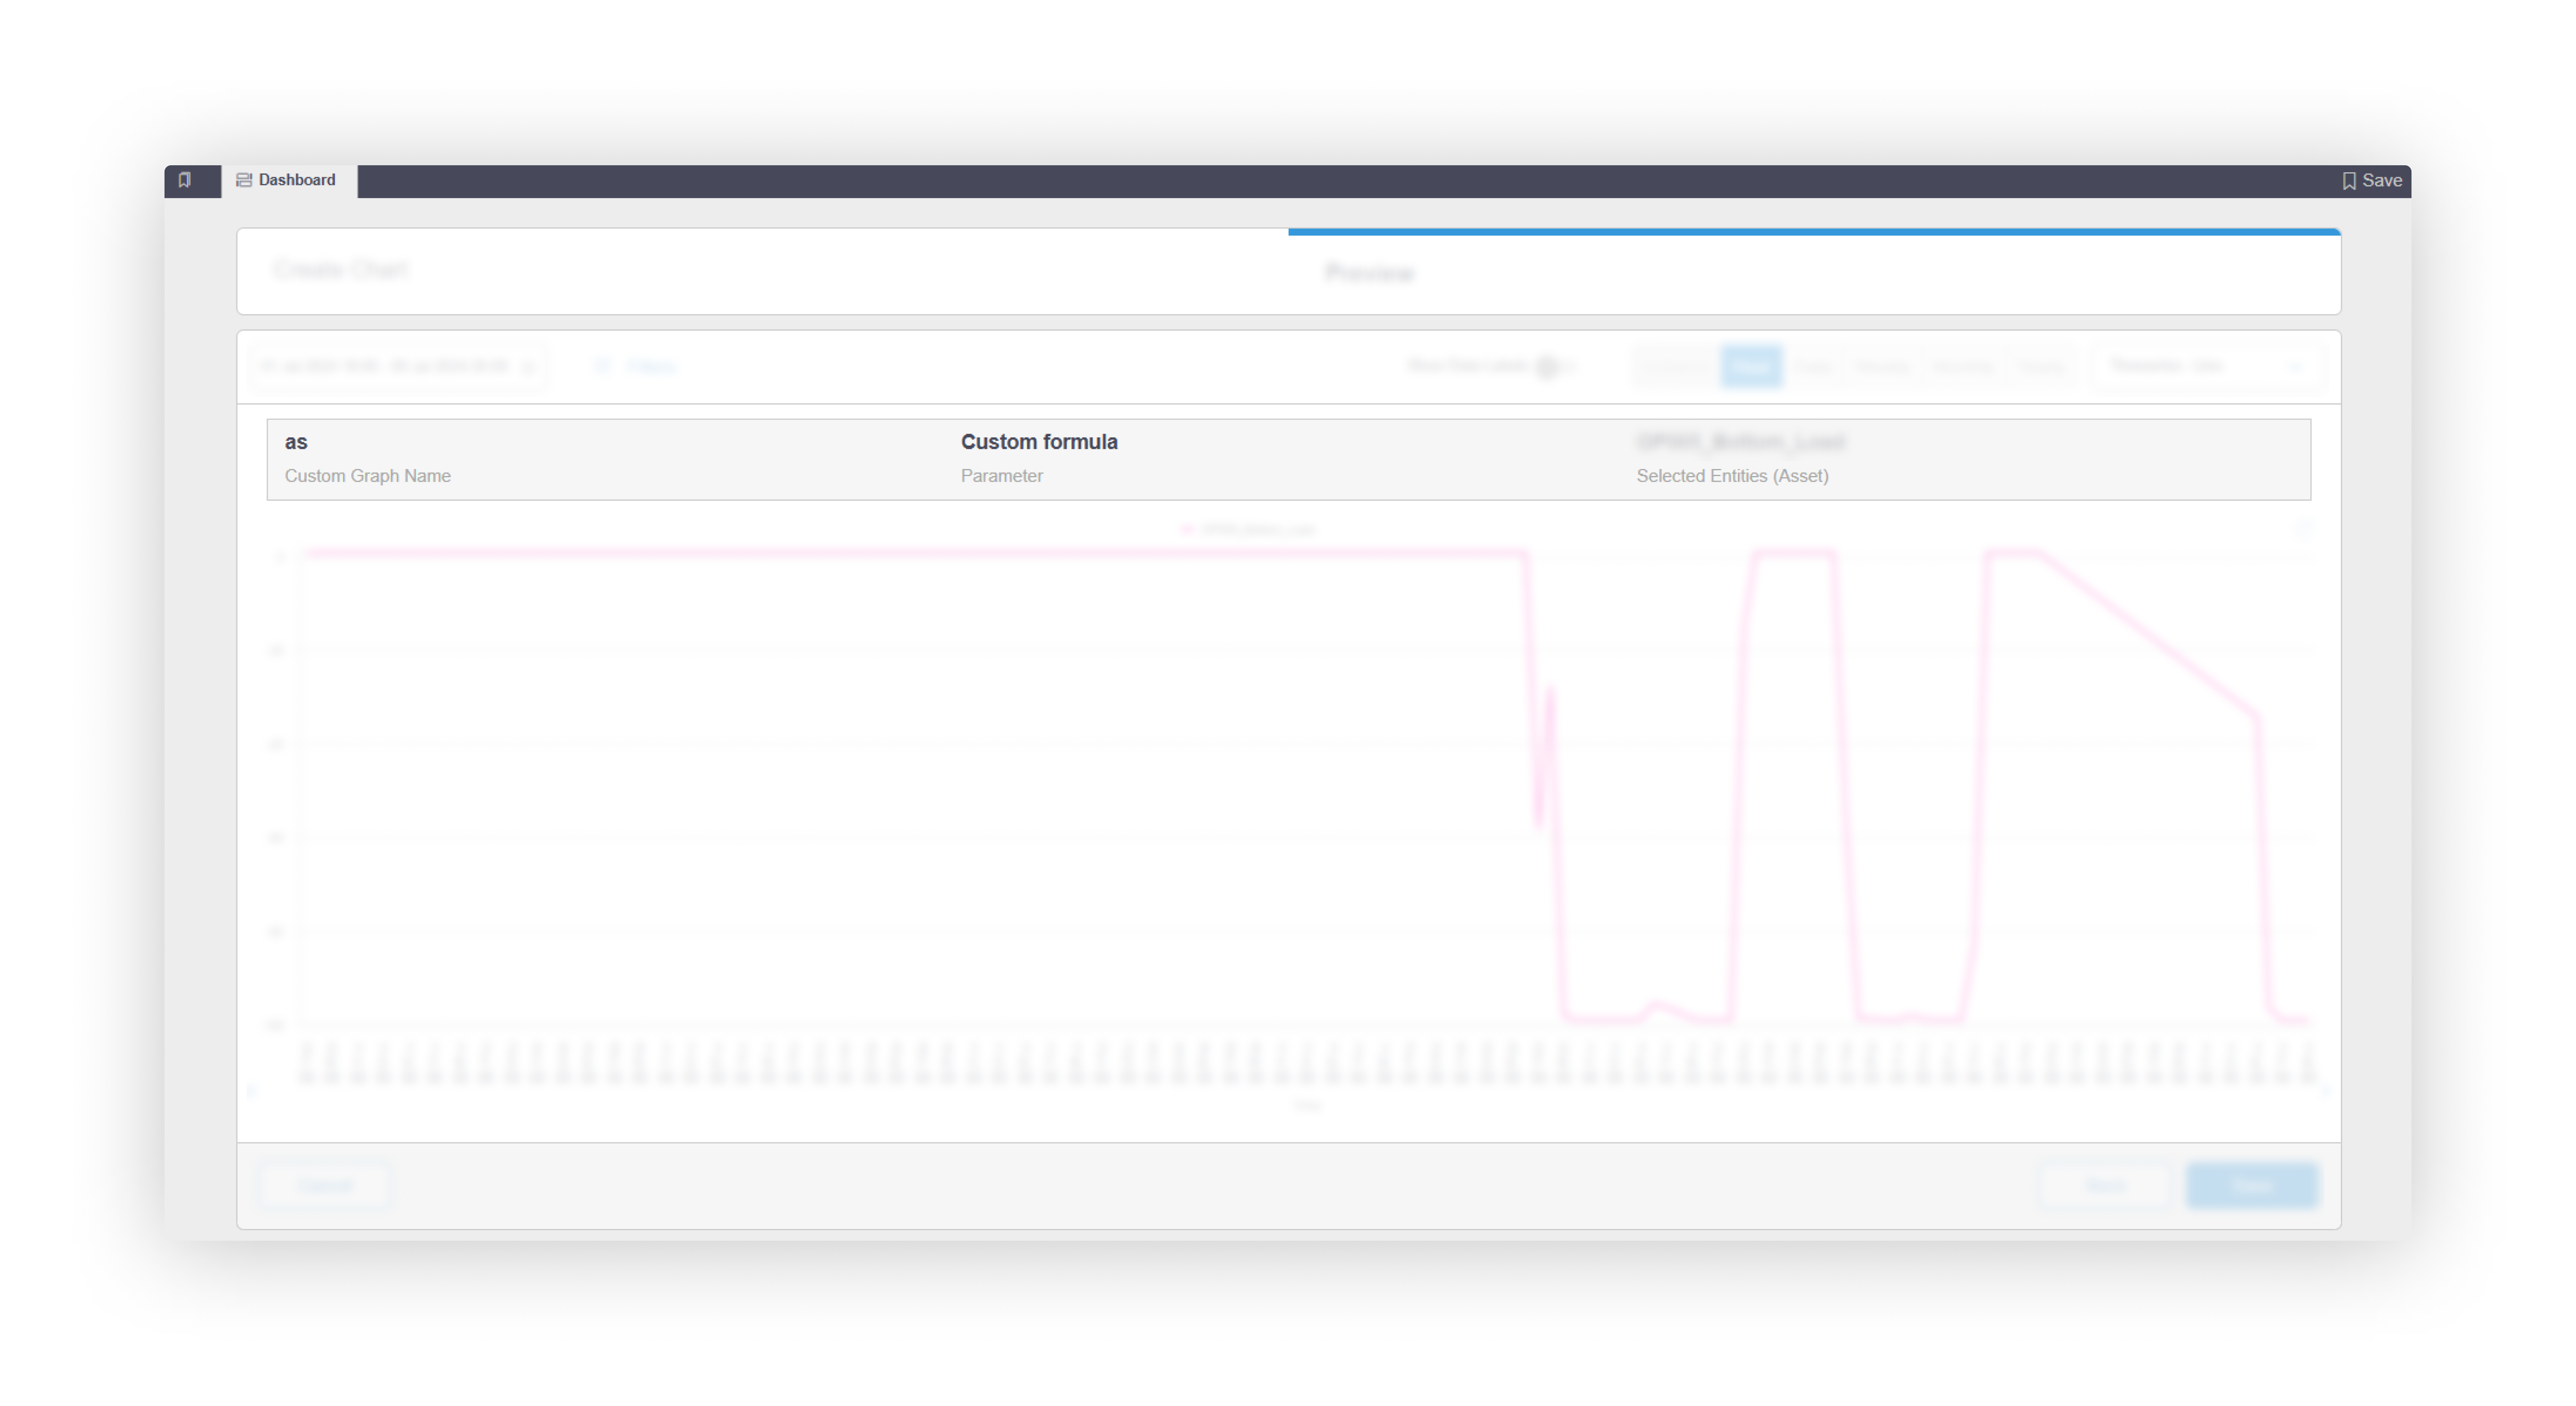Click the 'Custom formula' parameter value
The height and width of the screenshot is (1406, 2576).
1039,442
